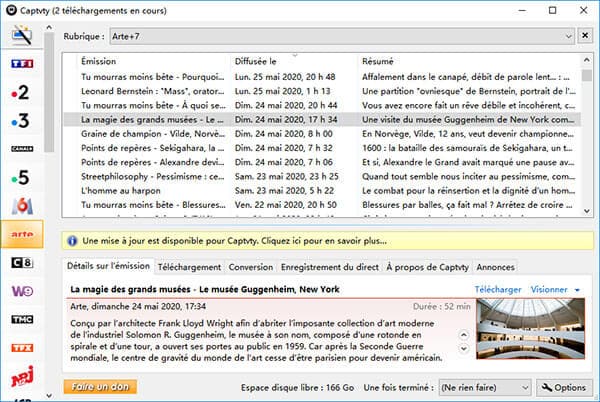The height and width of the screenshot is (402, 600).
Task: Clear the Rubrique filter with X button
Action: tap(585, 36)
